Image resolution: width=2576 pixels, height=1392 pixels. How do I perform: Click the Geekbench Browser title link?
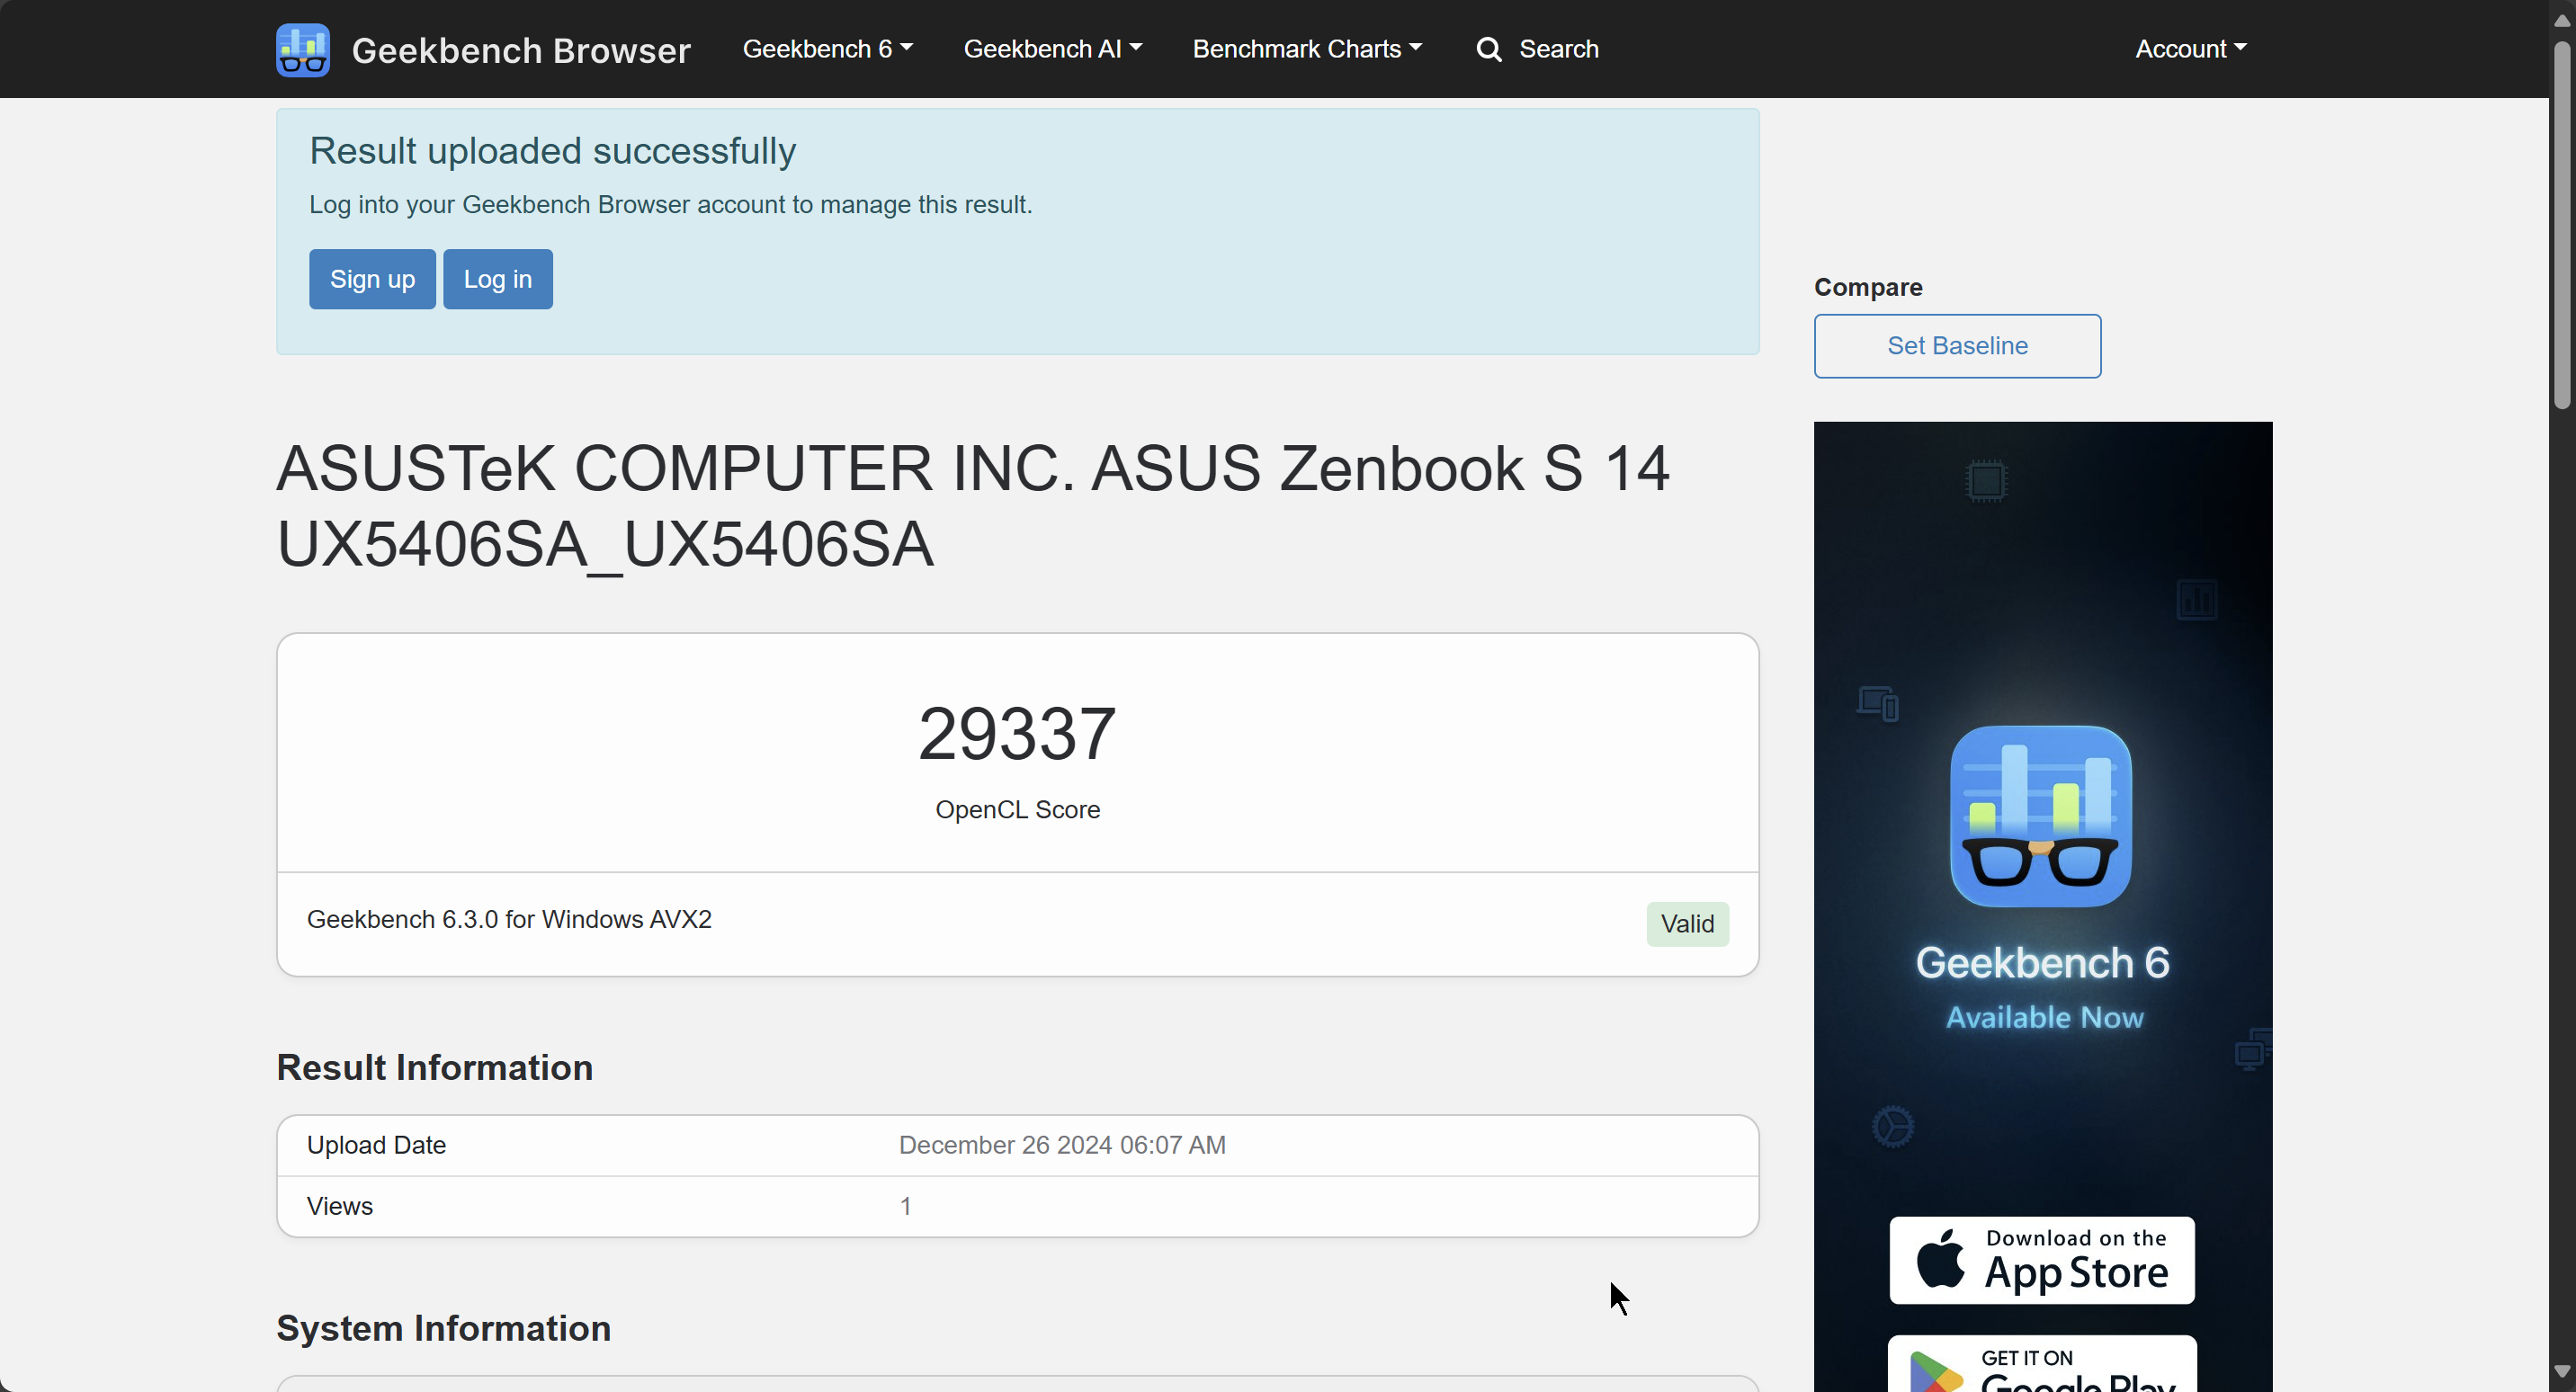coord(521,50)
